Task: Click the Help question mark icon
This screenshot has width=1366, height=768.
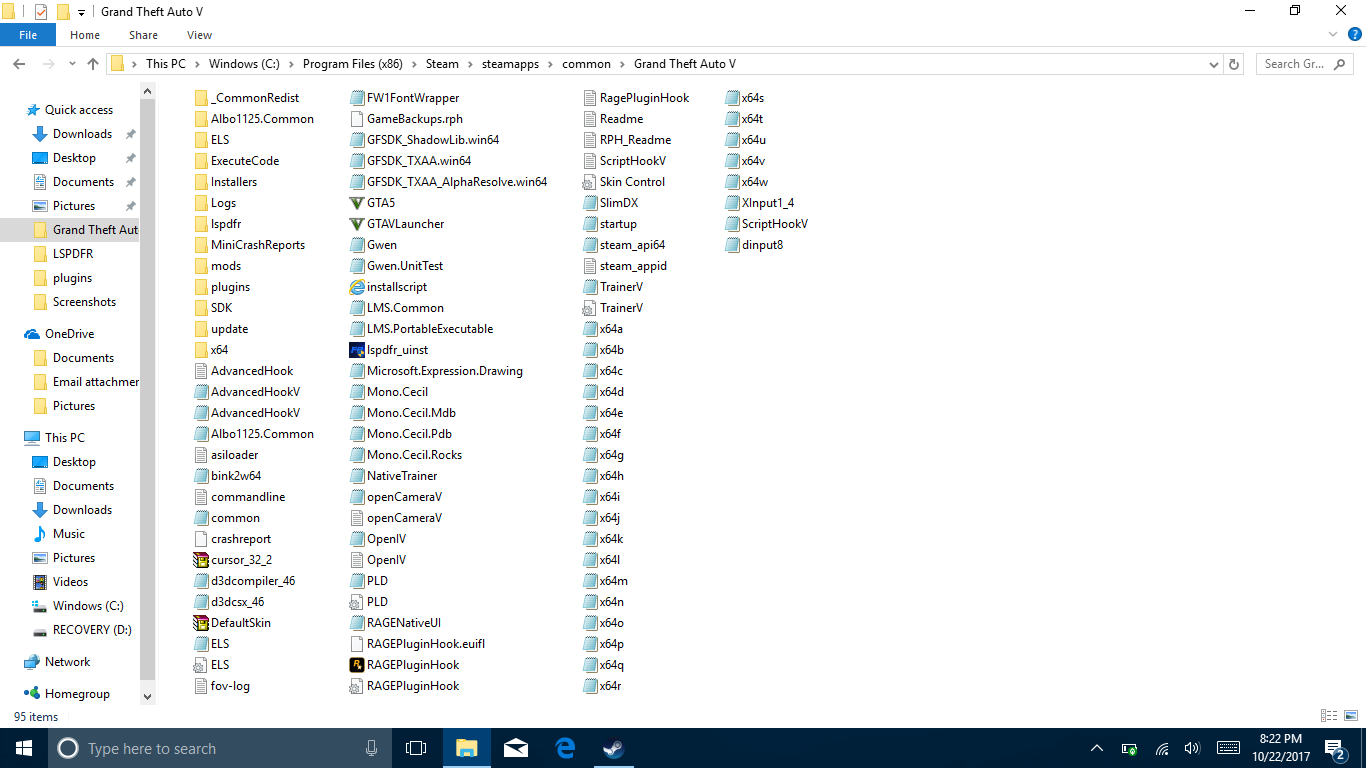Action: (x=1355, y=35)
